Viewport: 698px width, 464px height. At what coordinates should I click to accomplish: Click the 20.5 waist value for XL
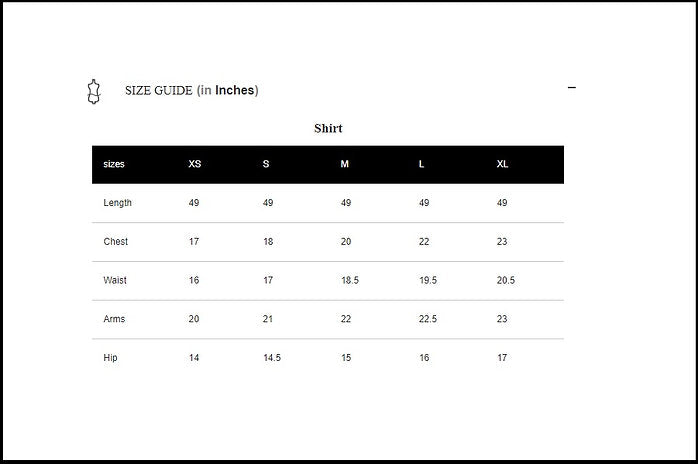[506, 281]
